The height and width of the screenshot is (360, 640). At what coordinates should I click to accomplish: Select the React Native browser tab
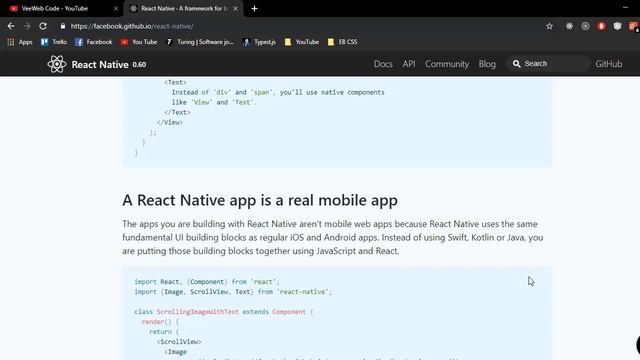pos(184,8)
